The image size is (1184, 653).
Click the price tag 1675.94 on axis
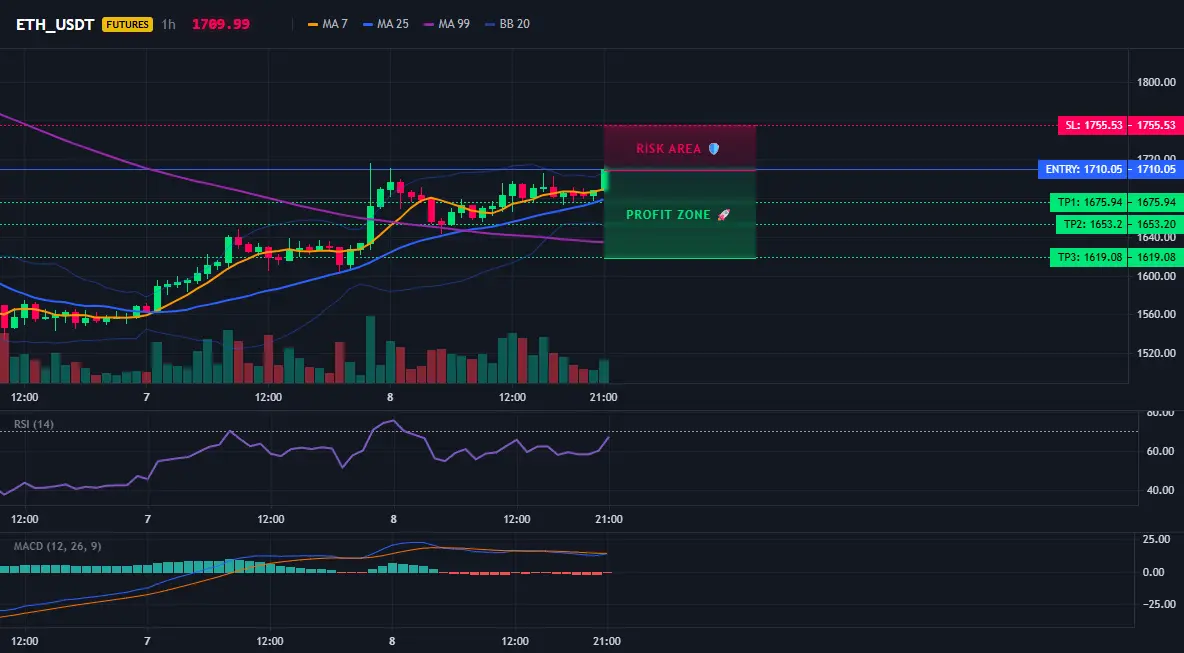[1156, 202]
